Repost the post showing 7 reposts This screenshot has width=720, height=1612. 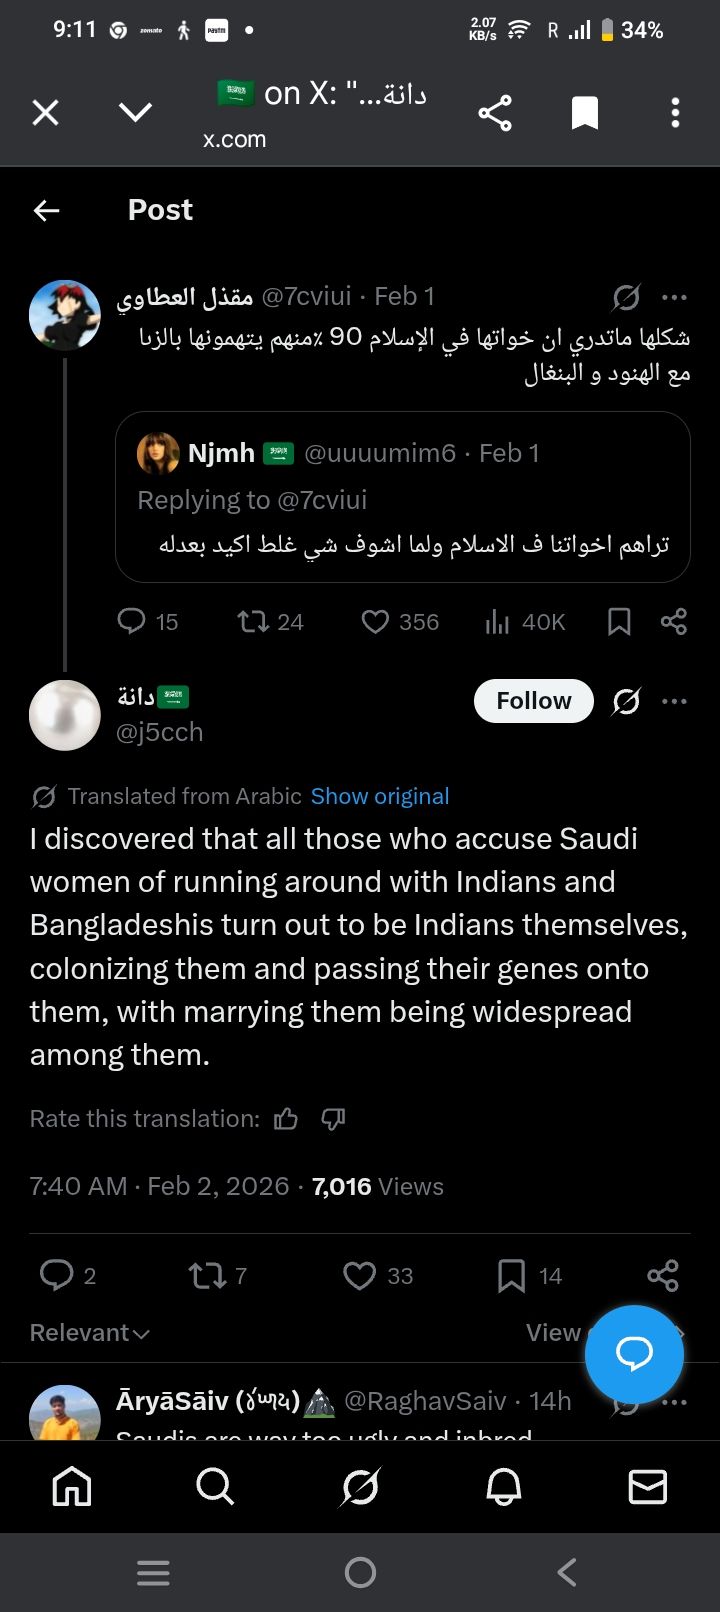(x=207, y=1275)
